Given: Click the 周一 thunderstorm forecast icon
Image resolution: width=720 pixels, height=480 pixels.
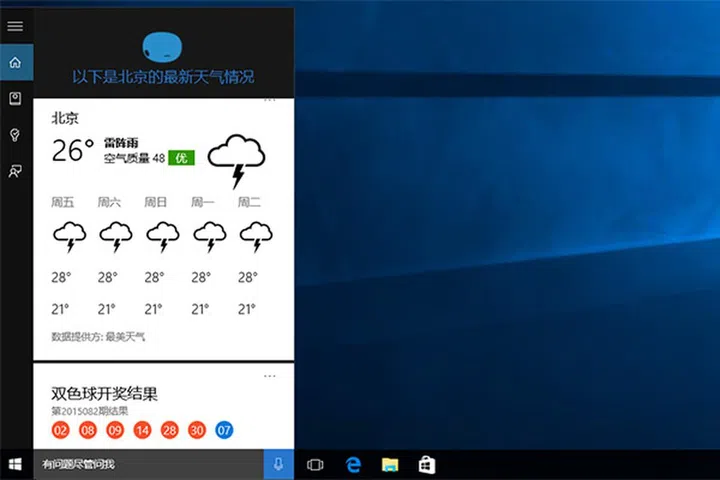Looking at the screenshot, I should (210, 237).
